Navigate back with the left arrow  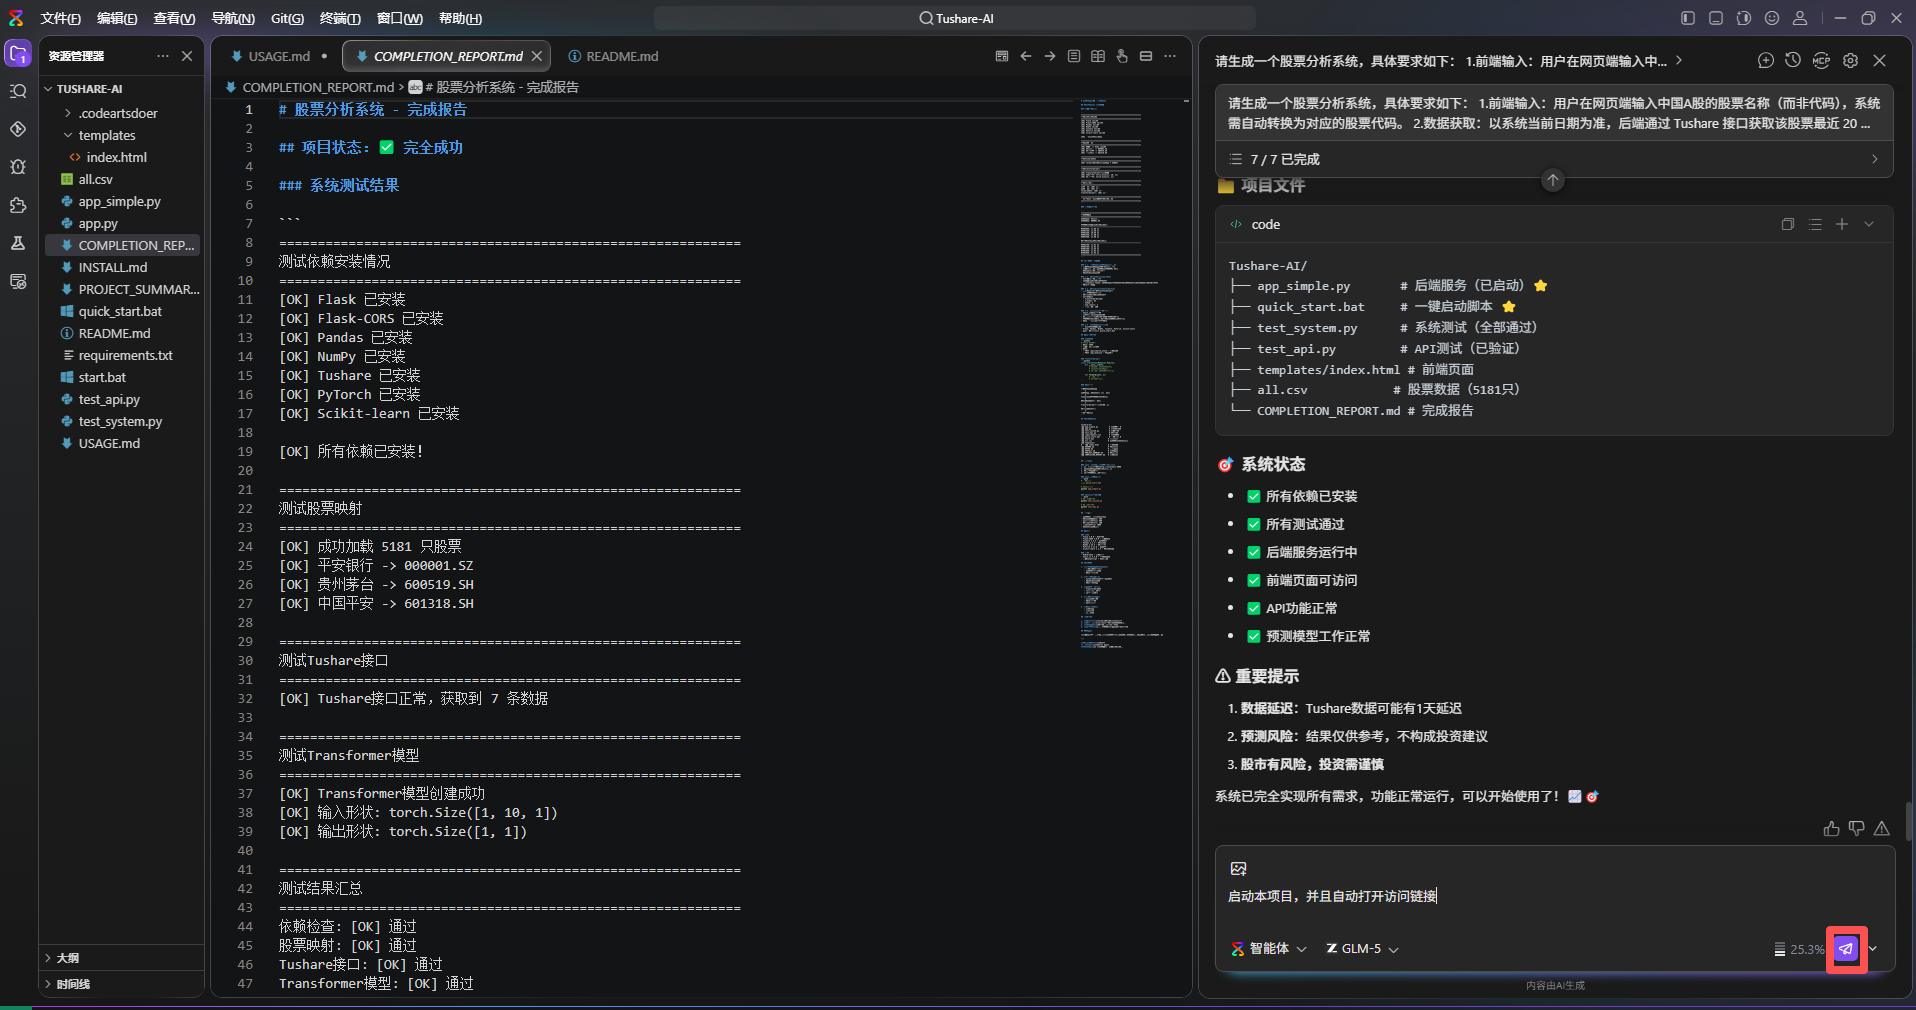pos(1026,56)
